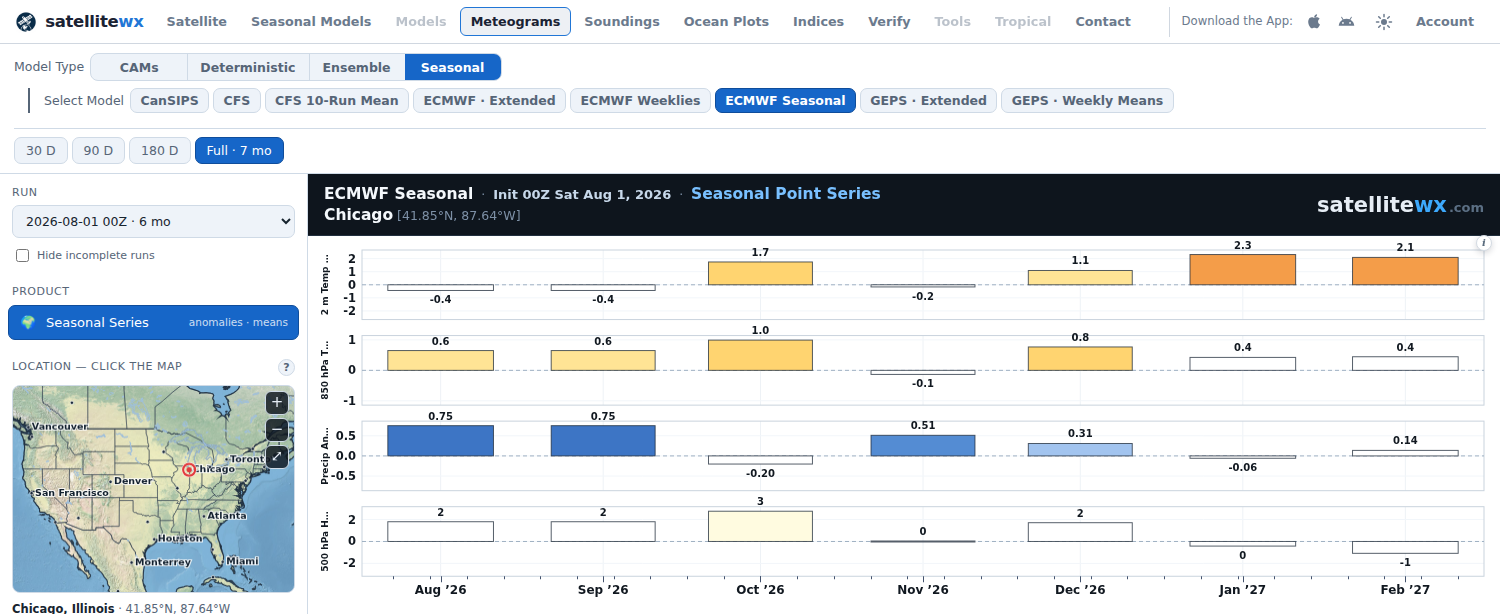
Task: Select Deterministic model type
Action: pos(248,67)
